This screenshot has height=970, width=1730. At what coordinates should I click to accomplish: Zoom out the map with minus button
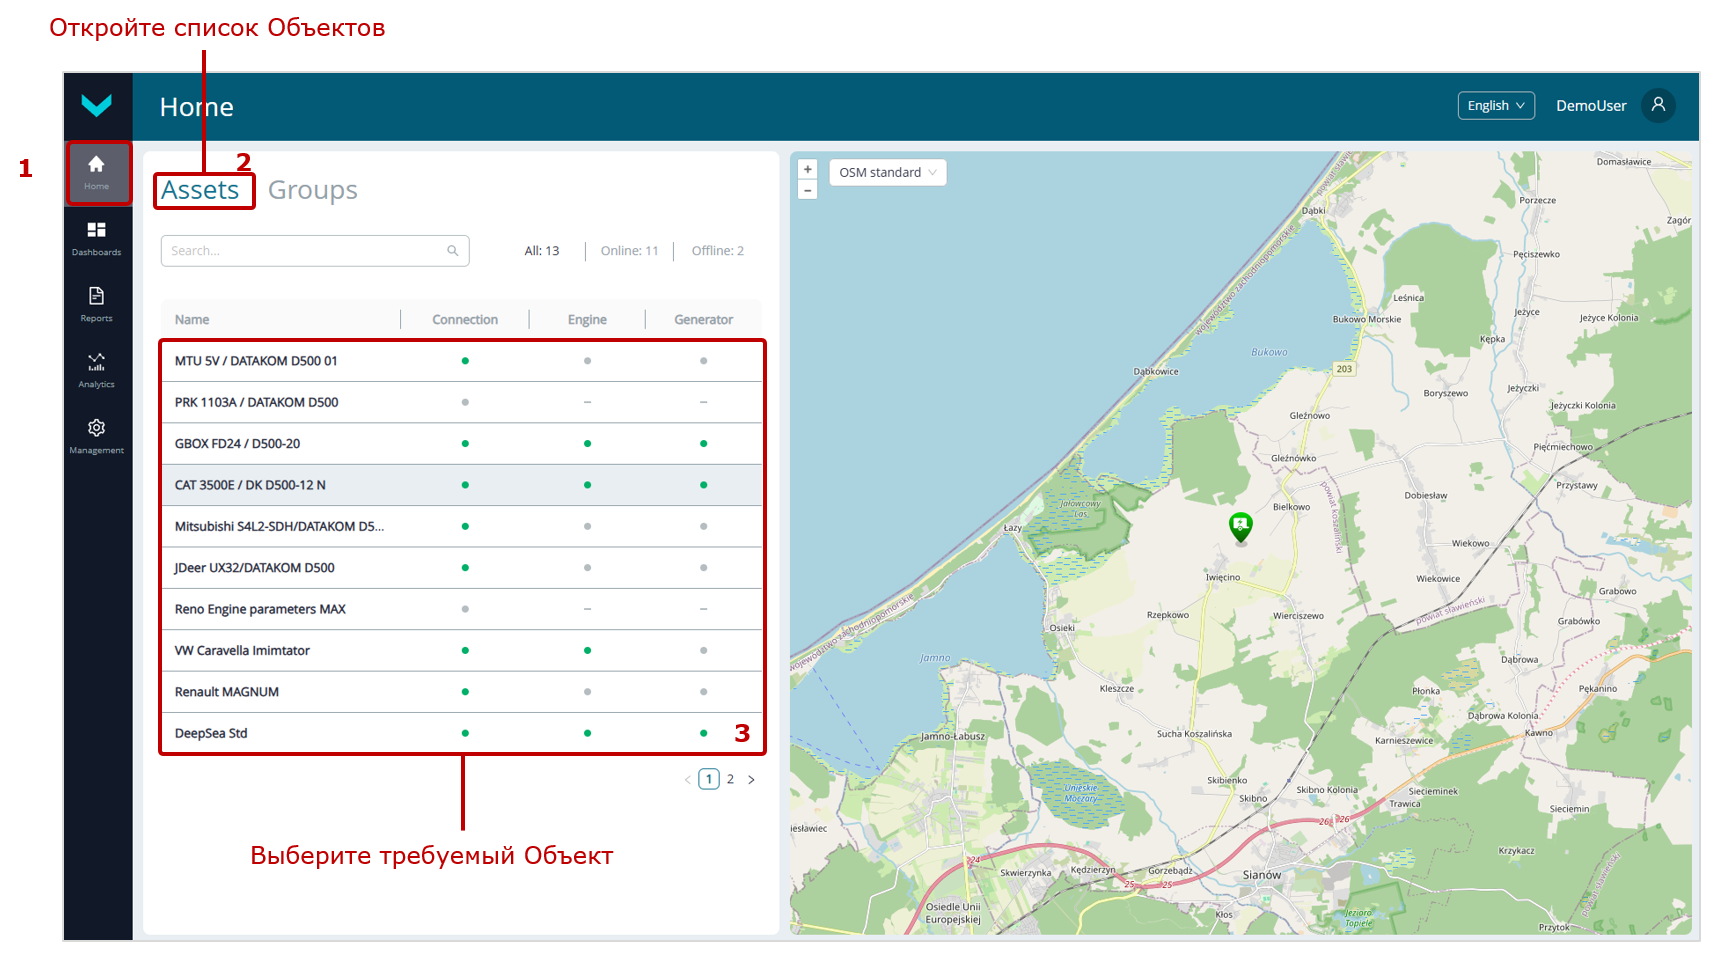[808, 190]
